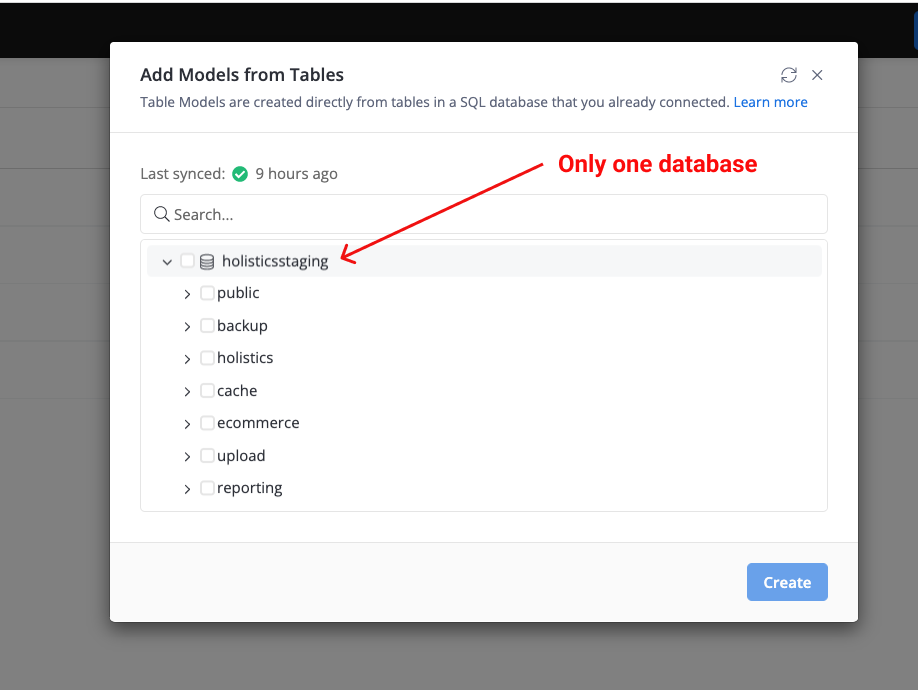Expand the upload schema
The height and width of the screenshot is (690, 918).
(187, 455)
